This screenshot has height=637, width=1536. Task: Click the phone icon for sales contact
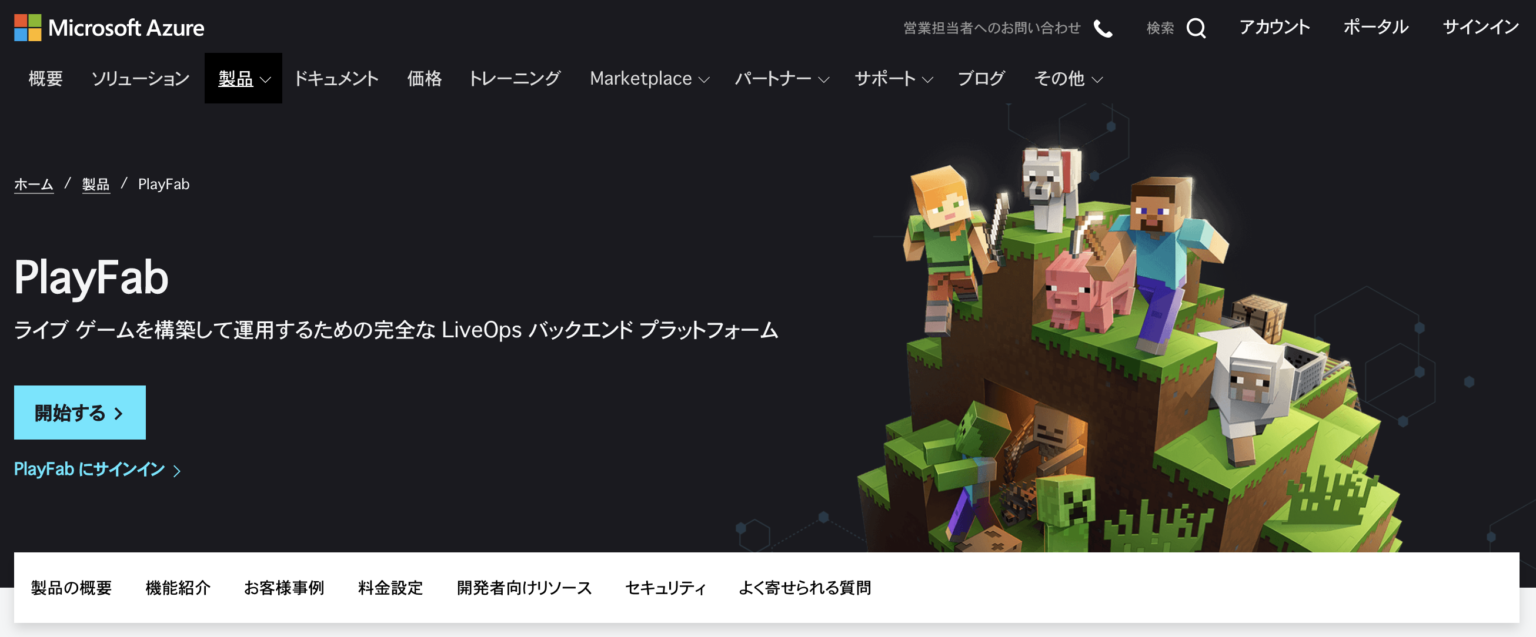[1103, 28]
